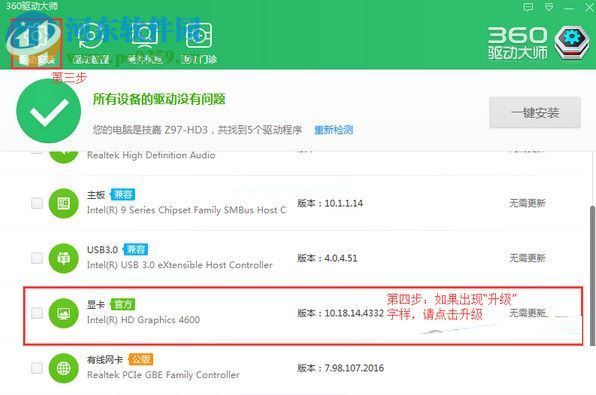Click 无需更新 status in the 主板 row

point(527,203)
